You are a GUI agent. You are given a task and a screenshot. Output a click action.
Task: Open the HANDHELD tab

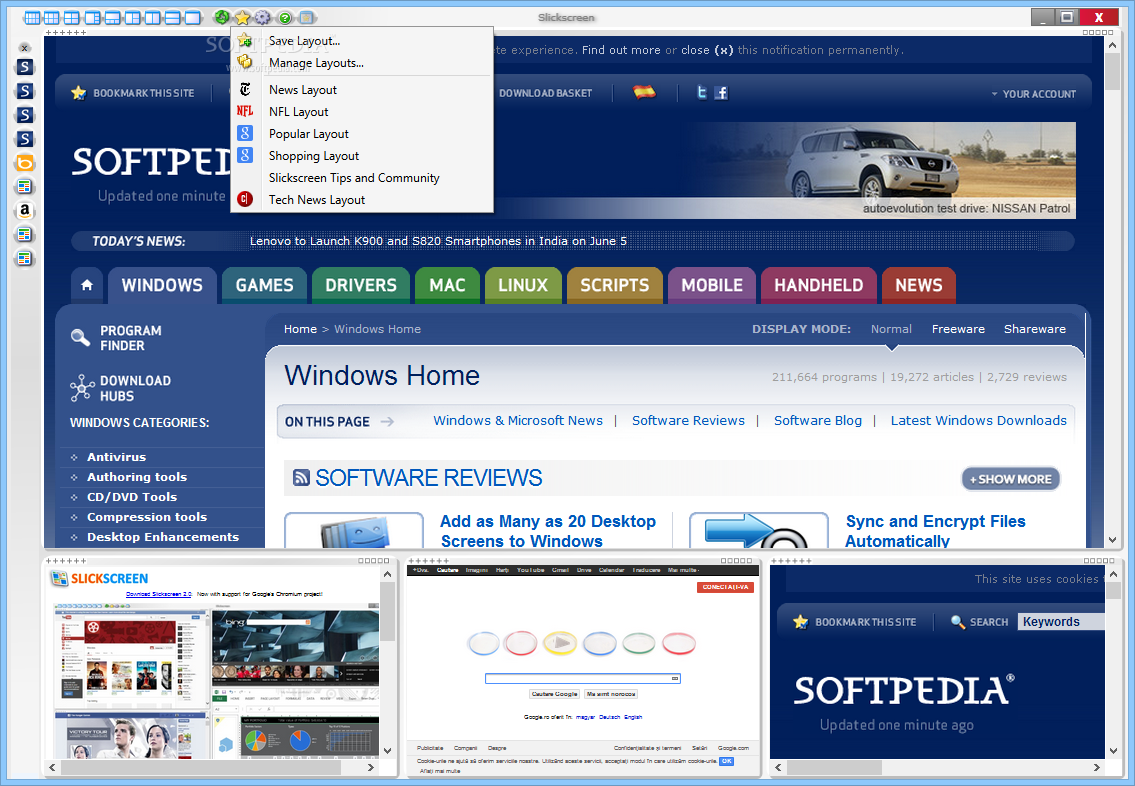[x=819, y=285]
